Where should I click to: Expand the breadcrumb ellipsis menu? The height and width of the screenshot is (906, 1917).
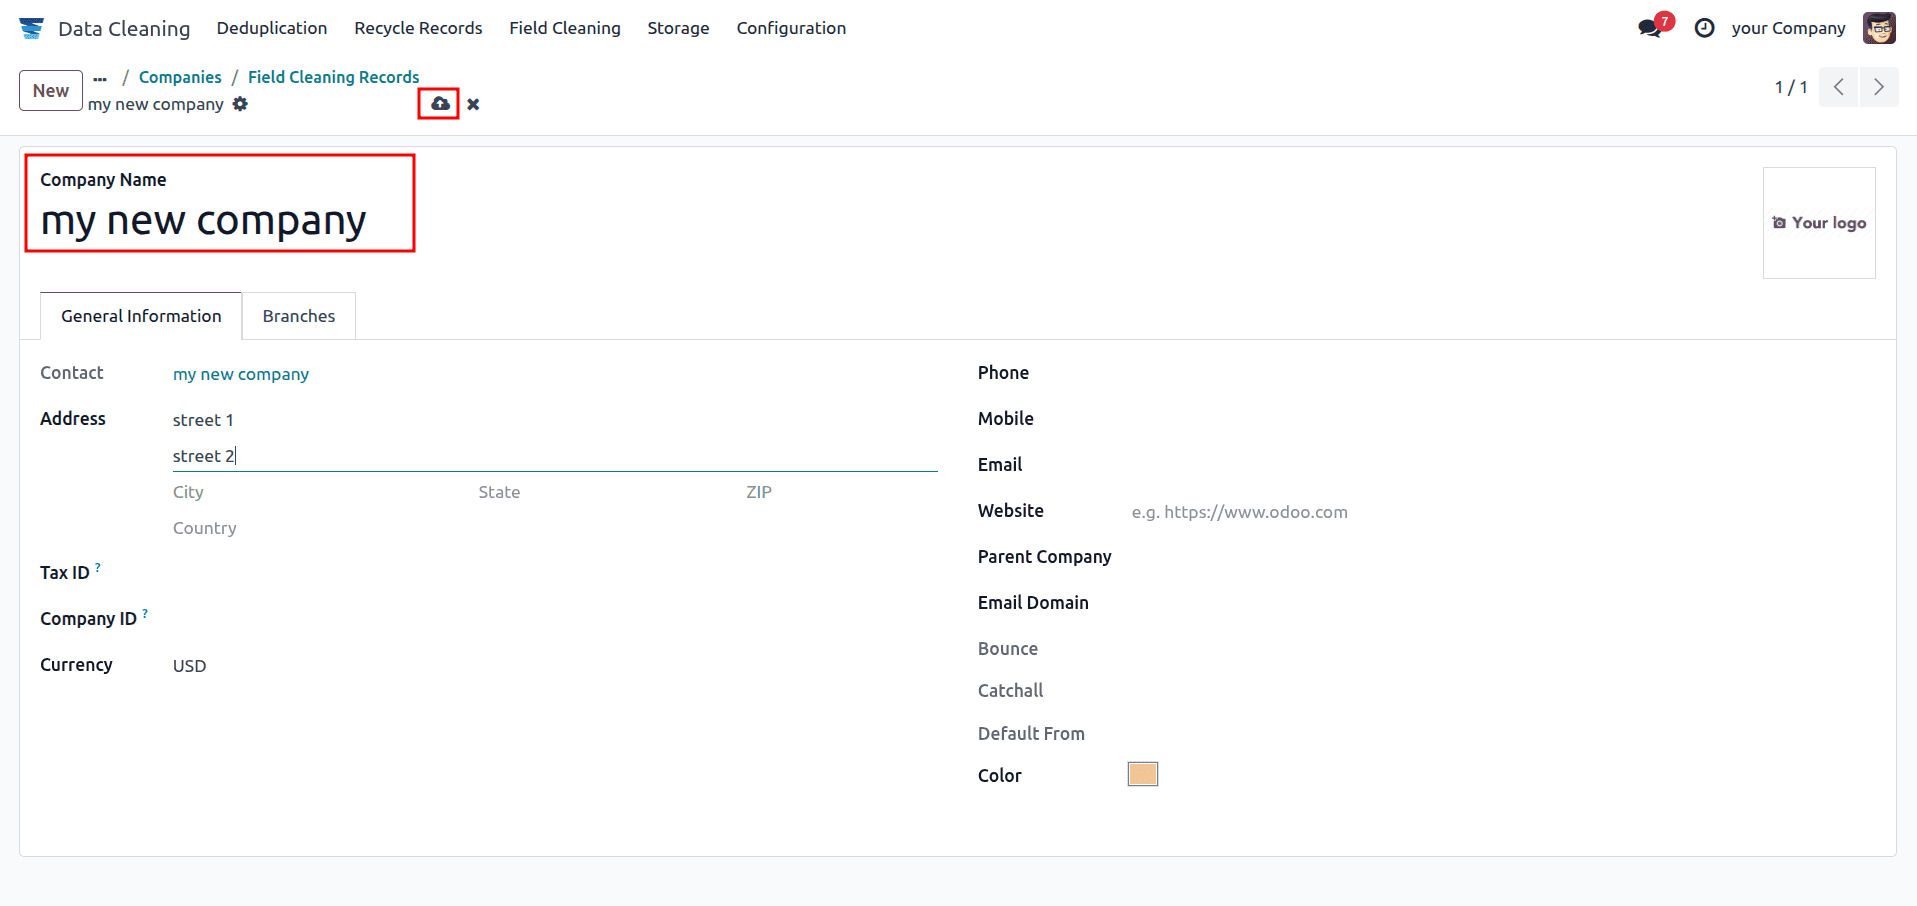point(100,78)
